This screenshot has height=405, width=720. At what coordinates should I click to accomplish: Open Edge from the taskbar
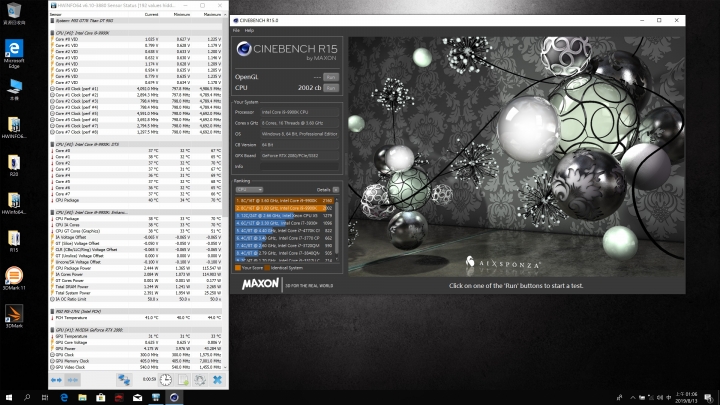pyautogui.click(x=64, y=398)
